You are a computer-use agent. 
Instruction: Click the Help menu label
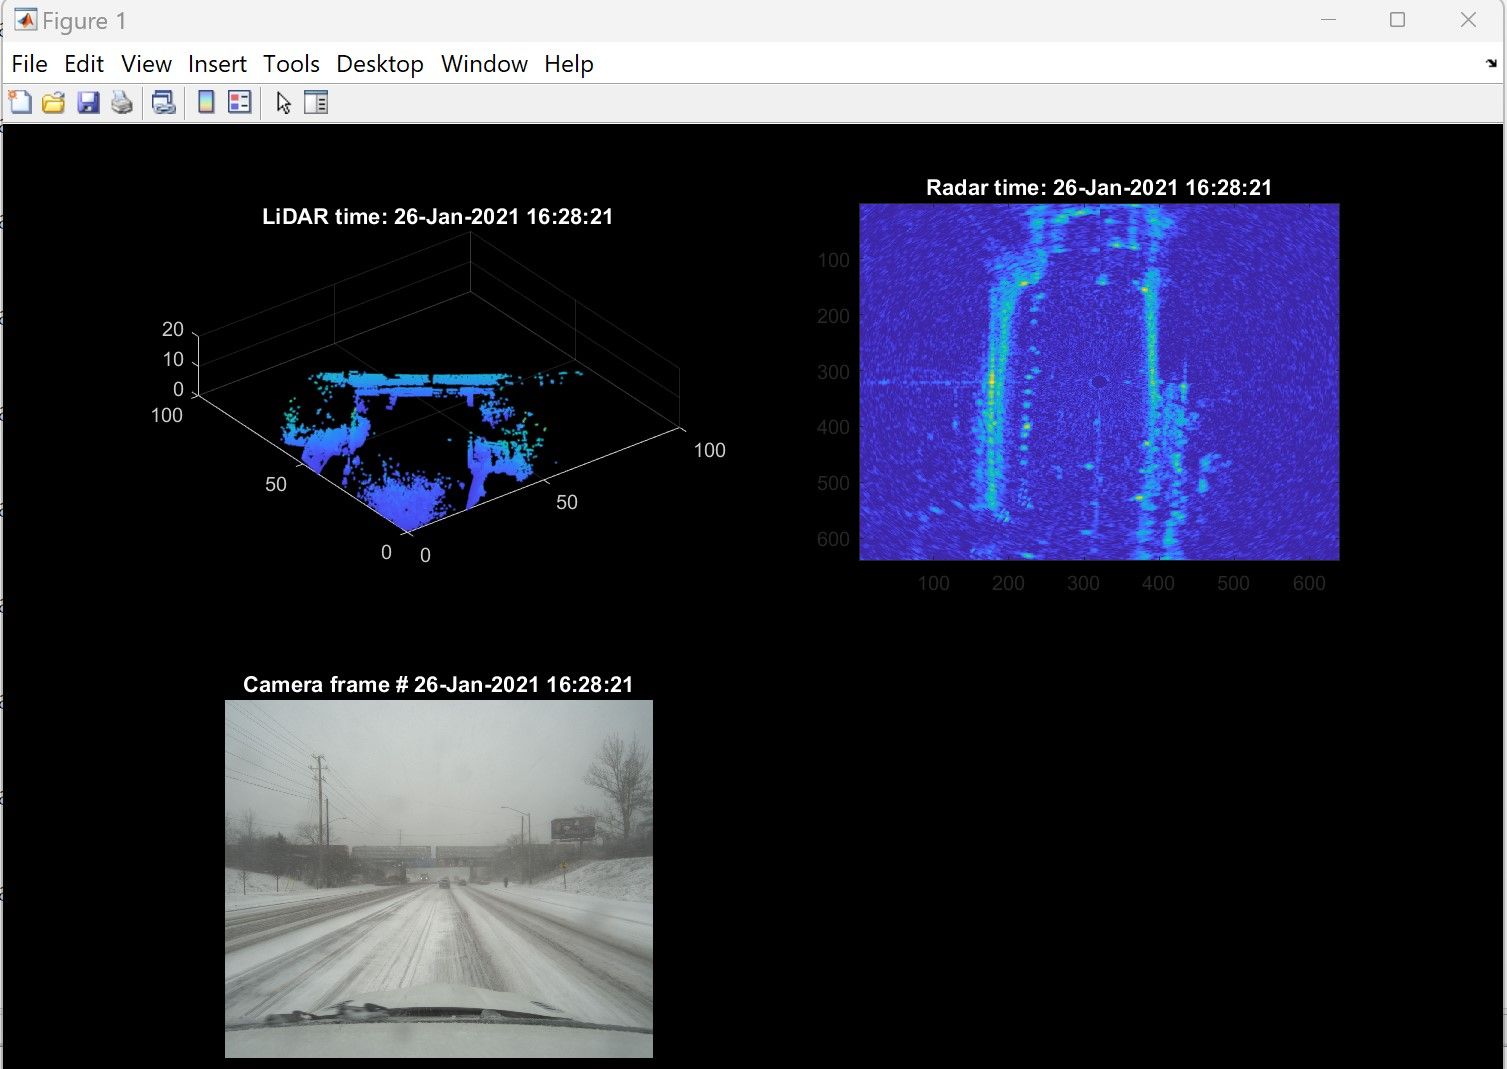coord(567,63)
